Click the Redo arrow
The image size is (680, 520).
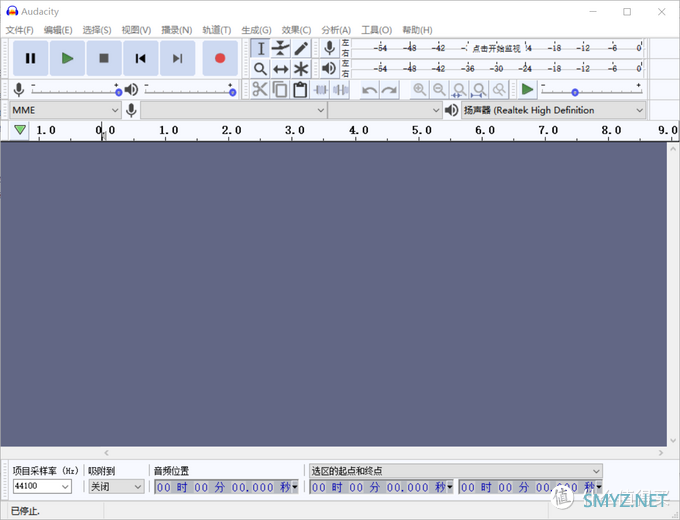pyautogui.click(x=389, y=90)
